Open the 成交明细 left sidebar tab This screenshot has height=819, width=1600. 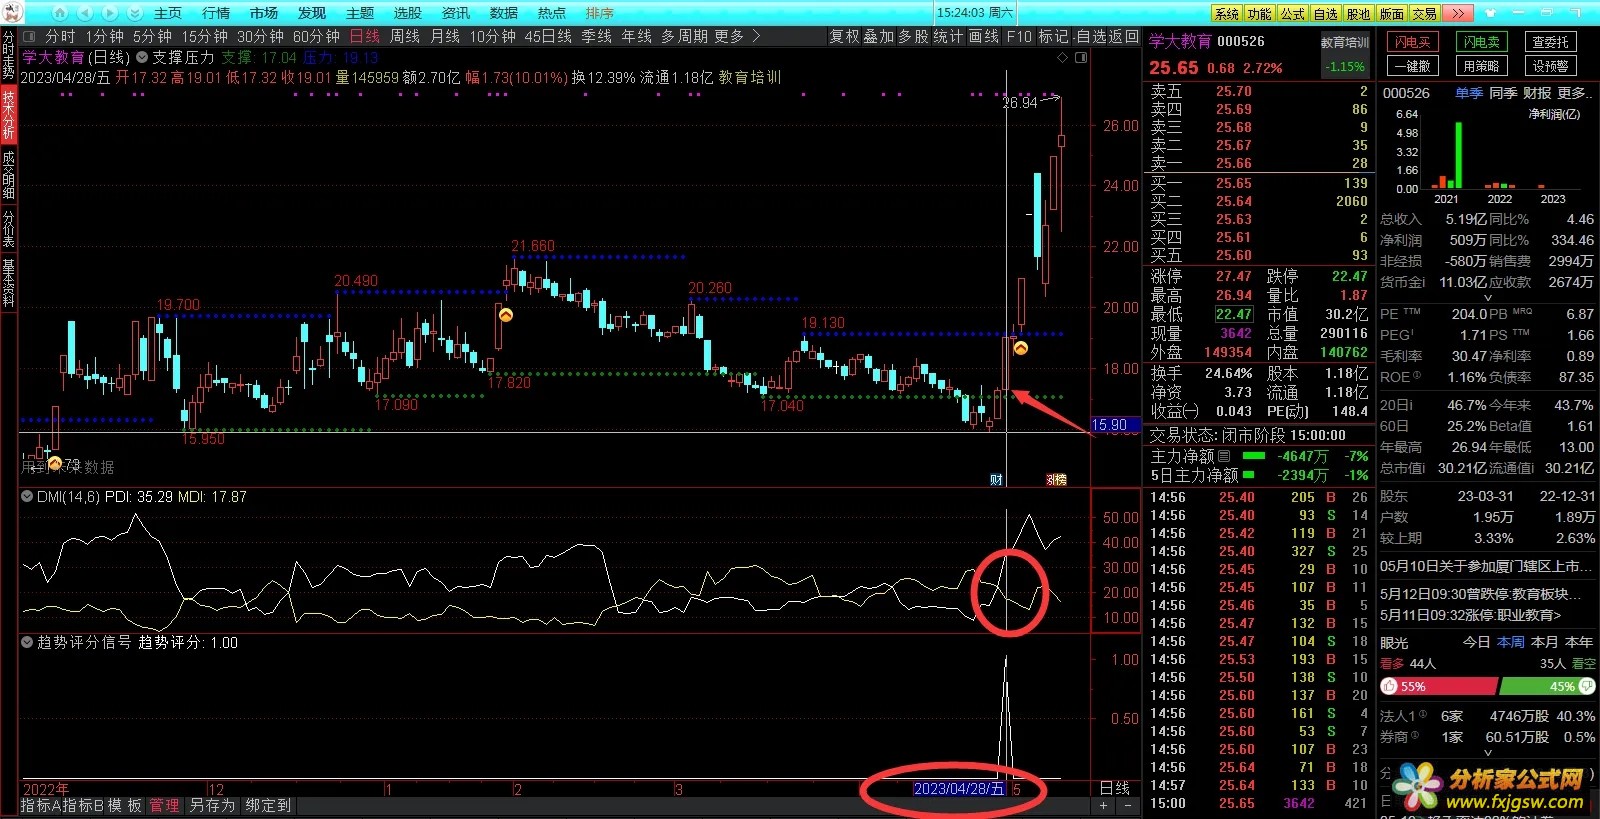click(x=8, y=175)
